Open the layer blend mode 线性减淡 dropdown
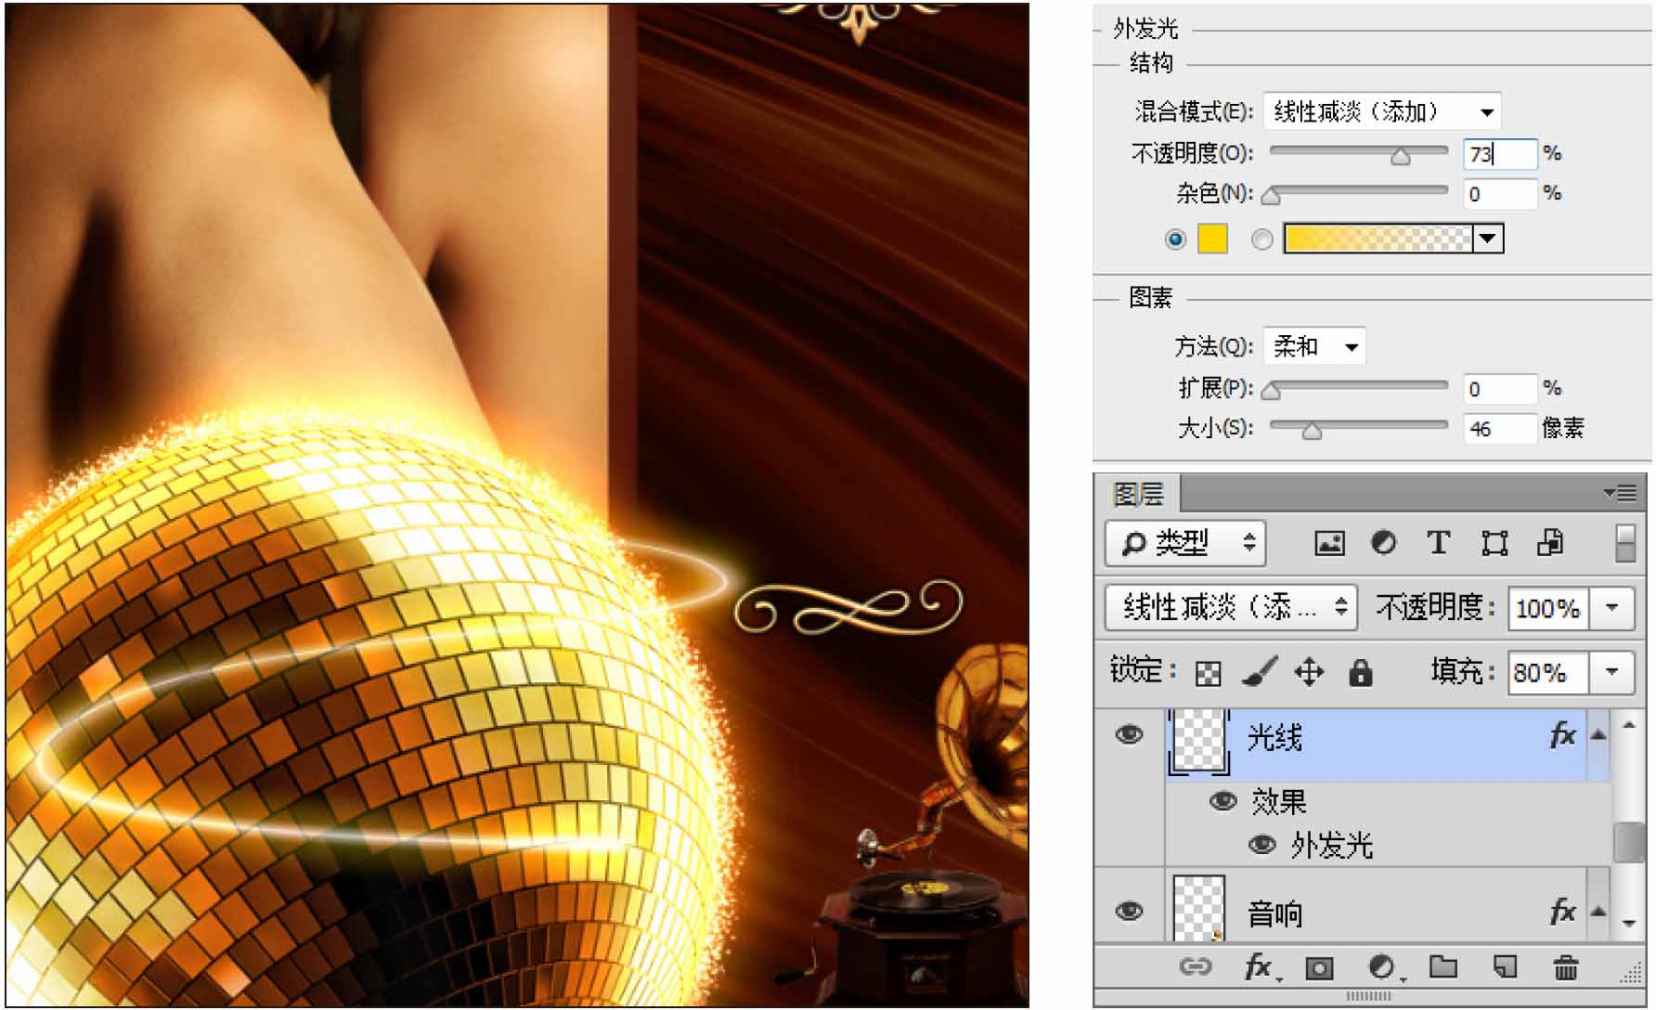1656x1010 pixels. point(1231,607)
